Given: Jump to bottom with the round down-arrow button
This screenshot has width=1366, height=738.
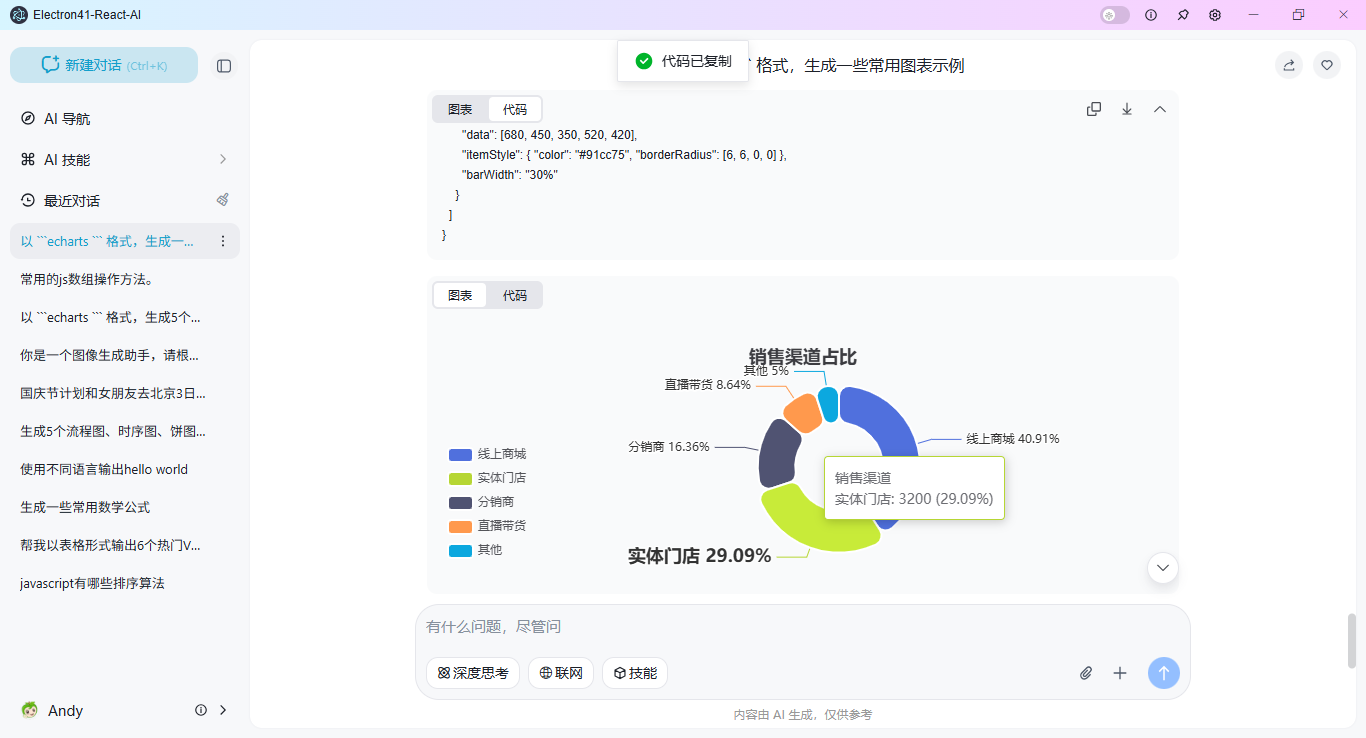Looking at the screenshot, I should tap(1163, 568).
